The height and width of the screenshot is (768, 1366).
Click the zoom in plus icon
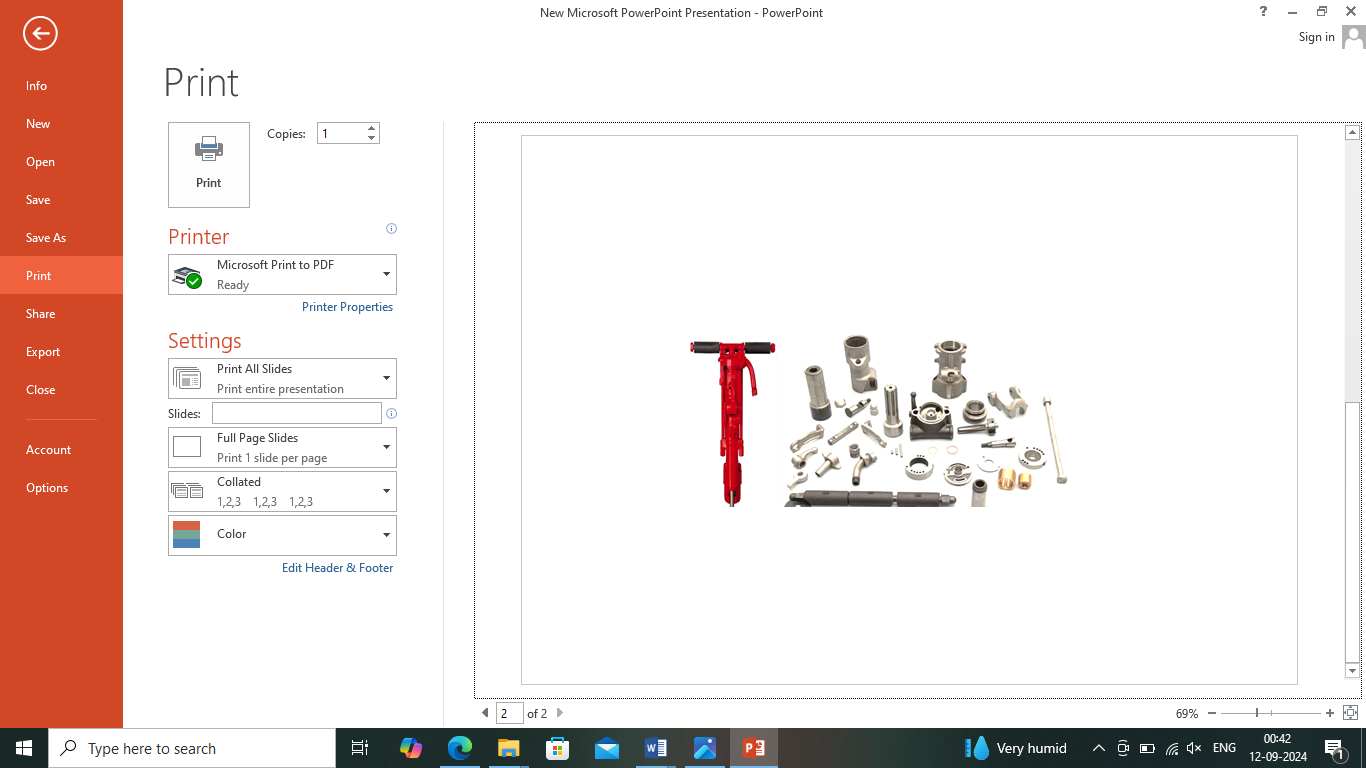tap(1330, 713)
